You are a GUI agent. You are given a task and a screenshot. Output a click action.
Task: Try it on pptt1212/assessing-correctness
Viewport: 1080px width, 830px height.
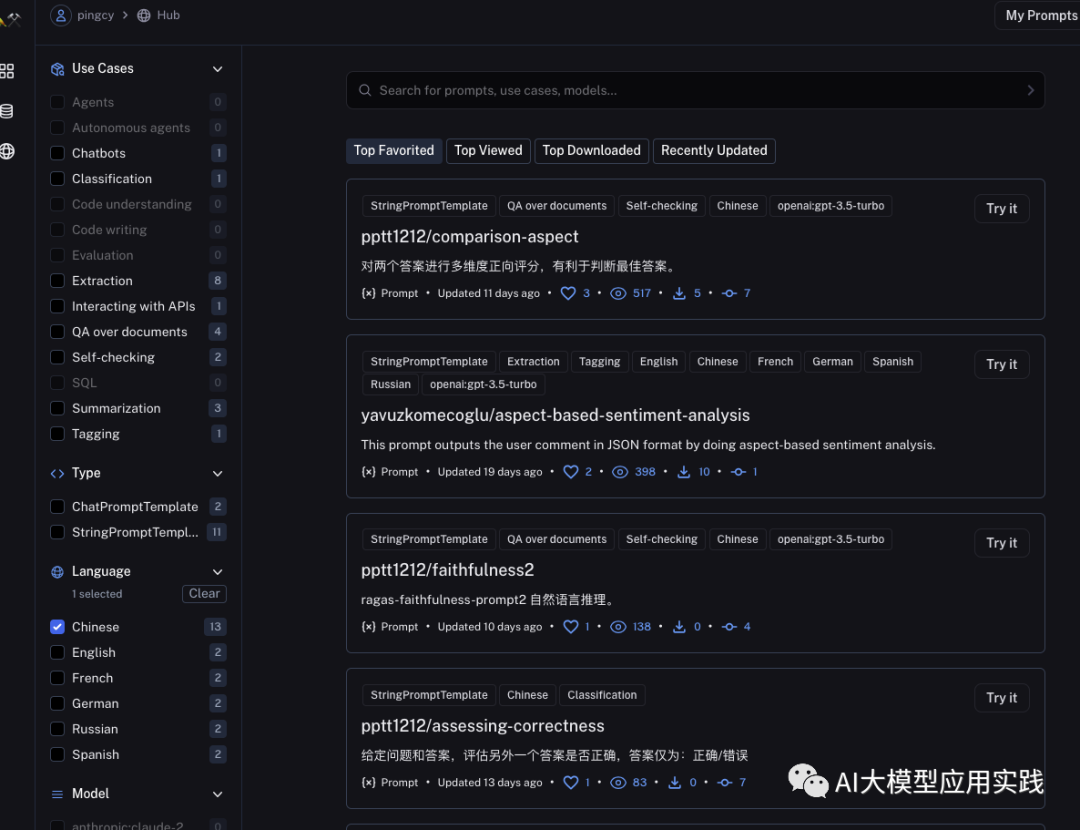point(1001,698)
